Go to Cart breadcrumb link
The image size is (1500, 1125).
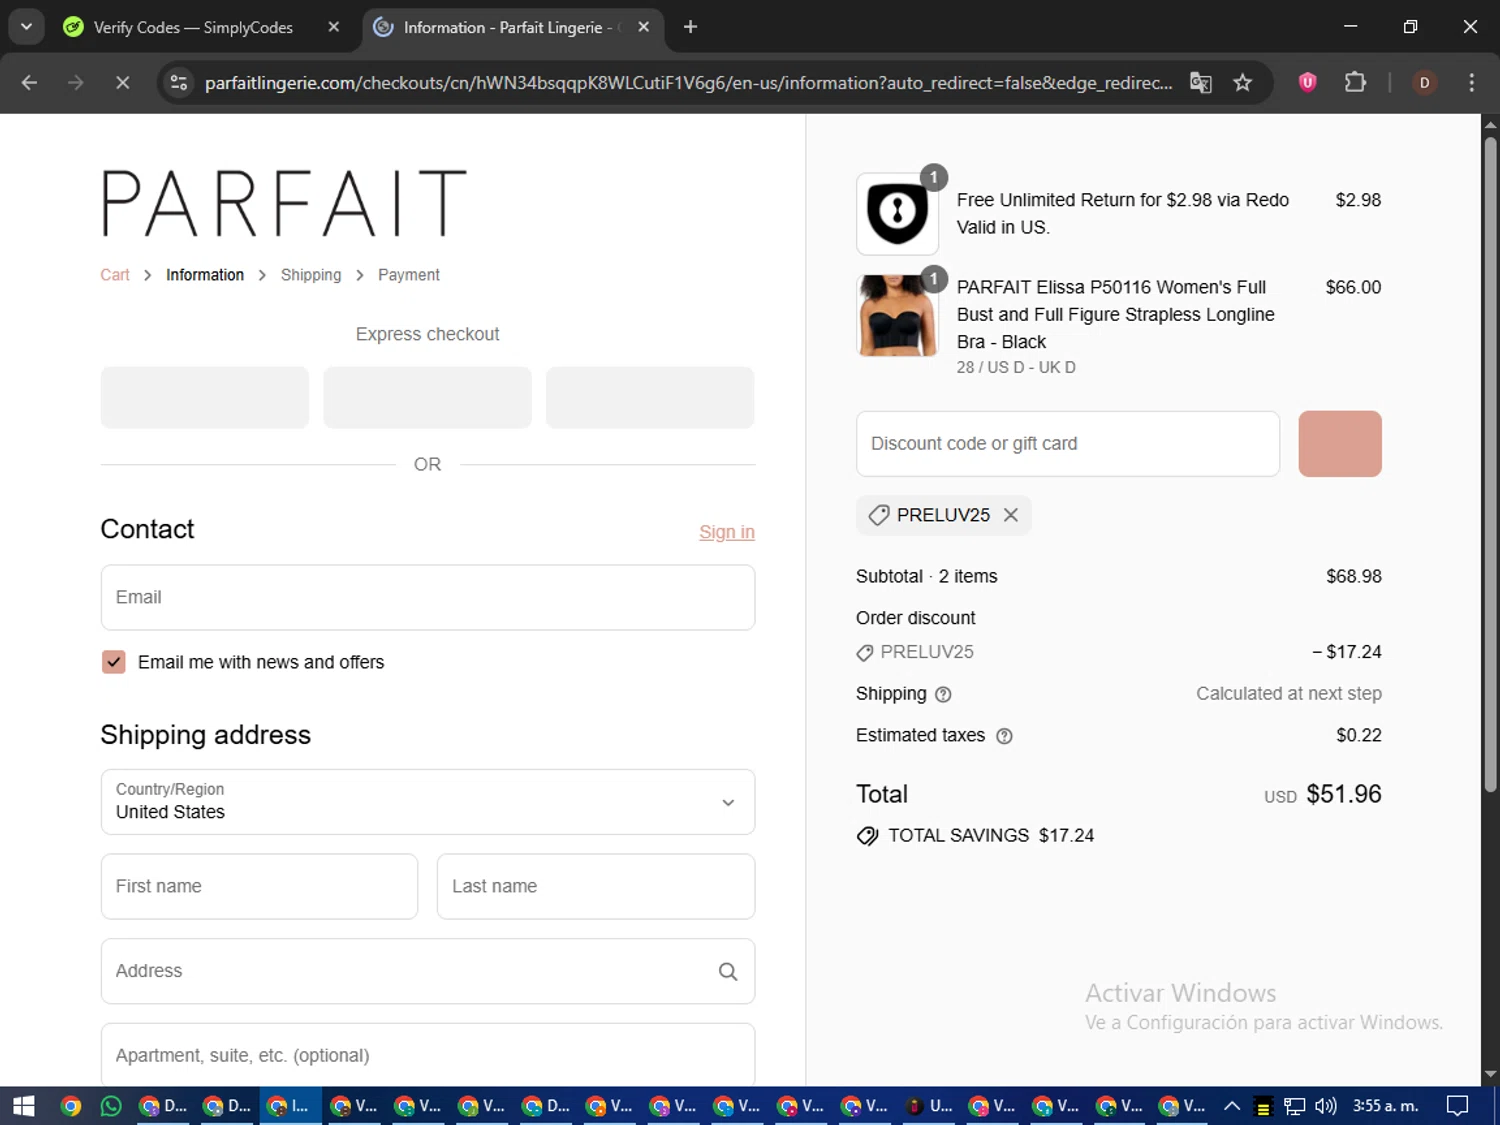coord(115,275)
